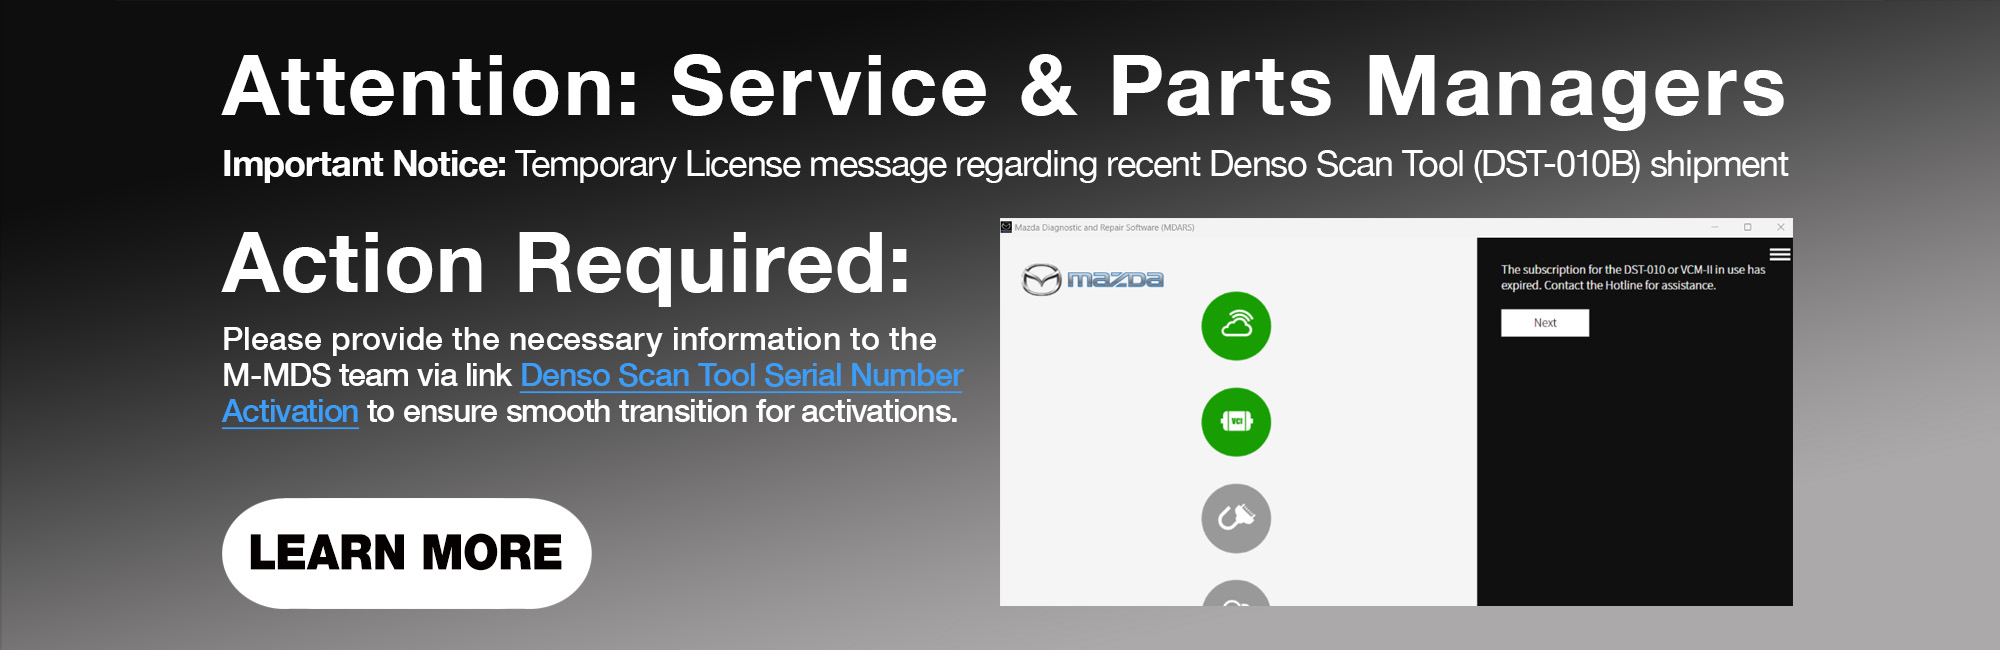Click the subscription expired message text

[x=1632, y=277]
